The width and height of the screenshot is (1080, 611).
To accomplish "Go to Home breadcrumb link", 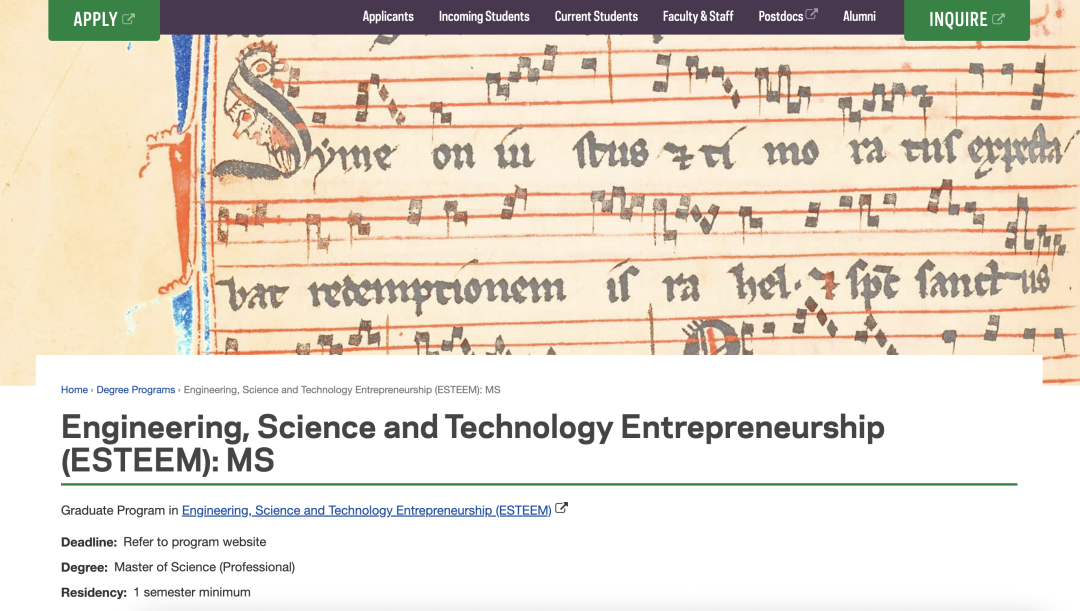I will tap(74, 390).
